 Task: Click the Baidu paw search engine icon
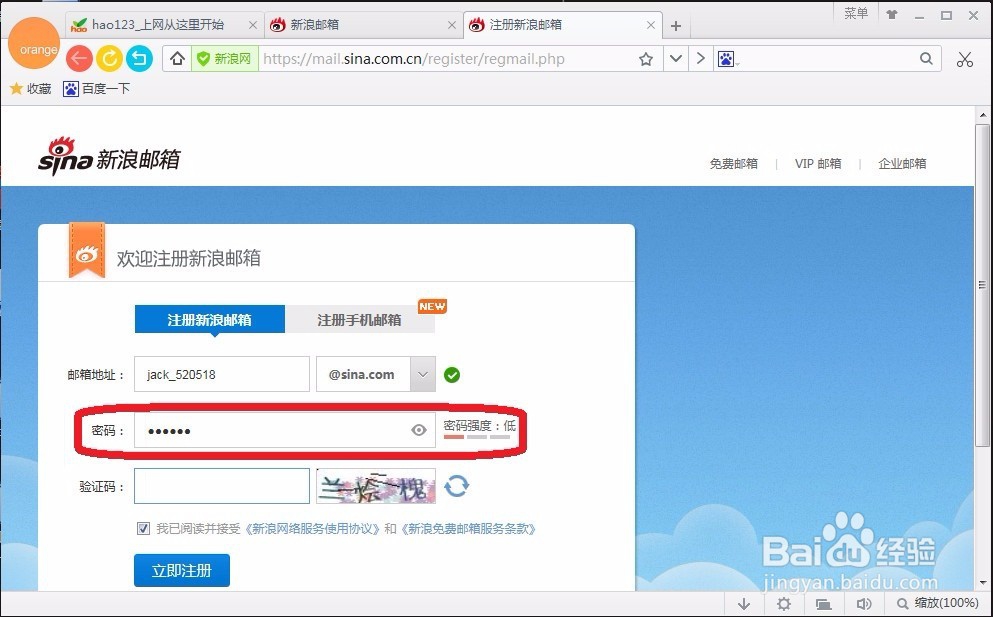click(x=725, y=59)
